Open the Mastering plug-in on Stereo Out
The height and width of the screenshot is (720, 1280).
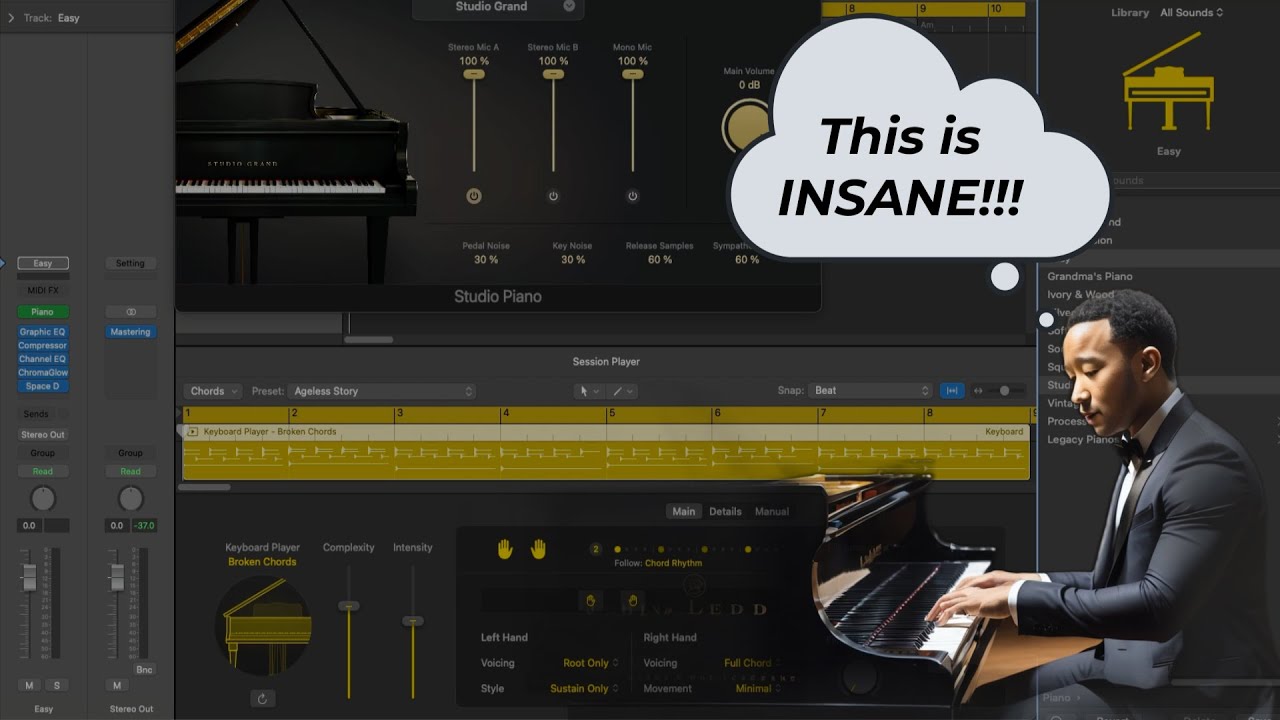coord(130,332)
